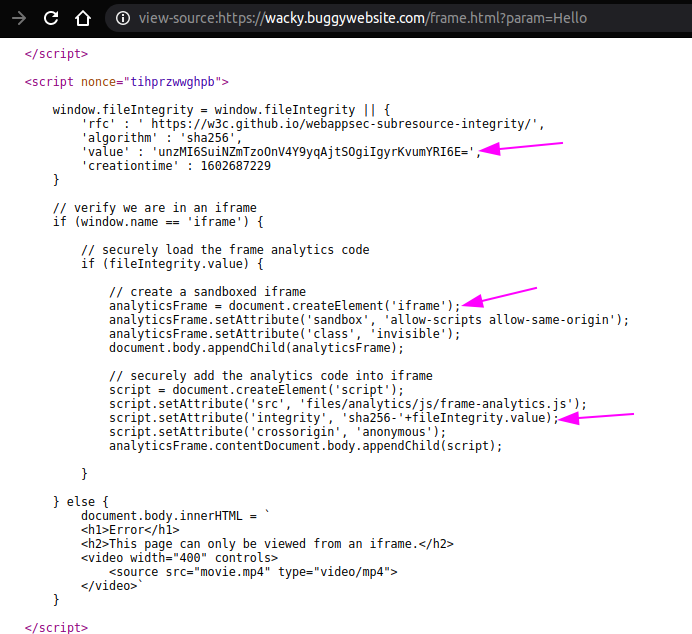Click the script src frame-analytics.js line
The height and width of the screenshot is (634, 692).
348,404
